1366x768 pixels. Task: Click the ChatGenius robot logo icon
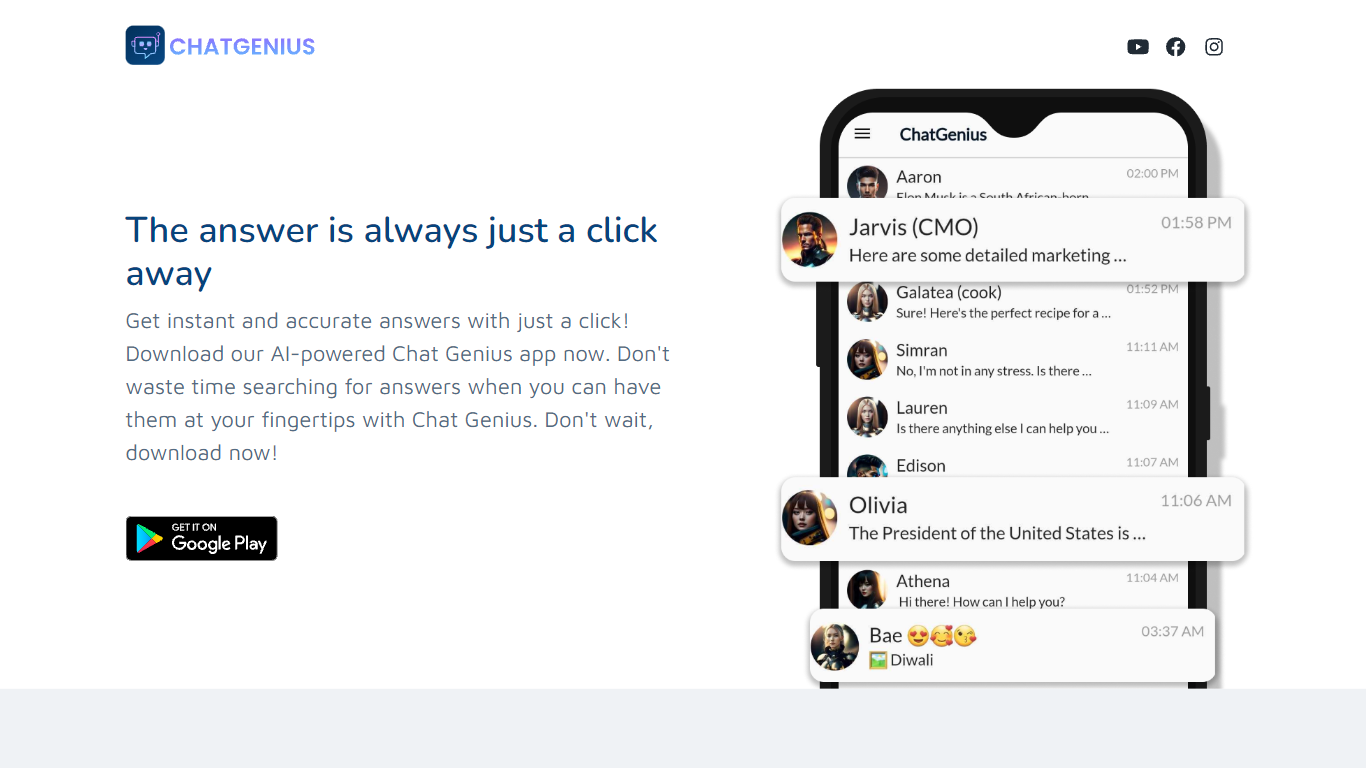tap(145, 46)
